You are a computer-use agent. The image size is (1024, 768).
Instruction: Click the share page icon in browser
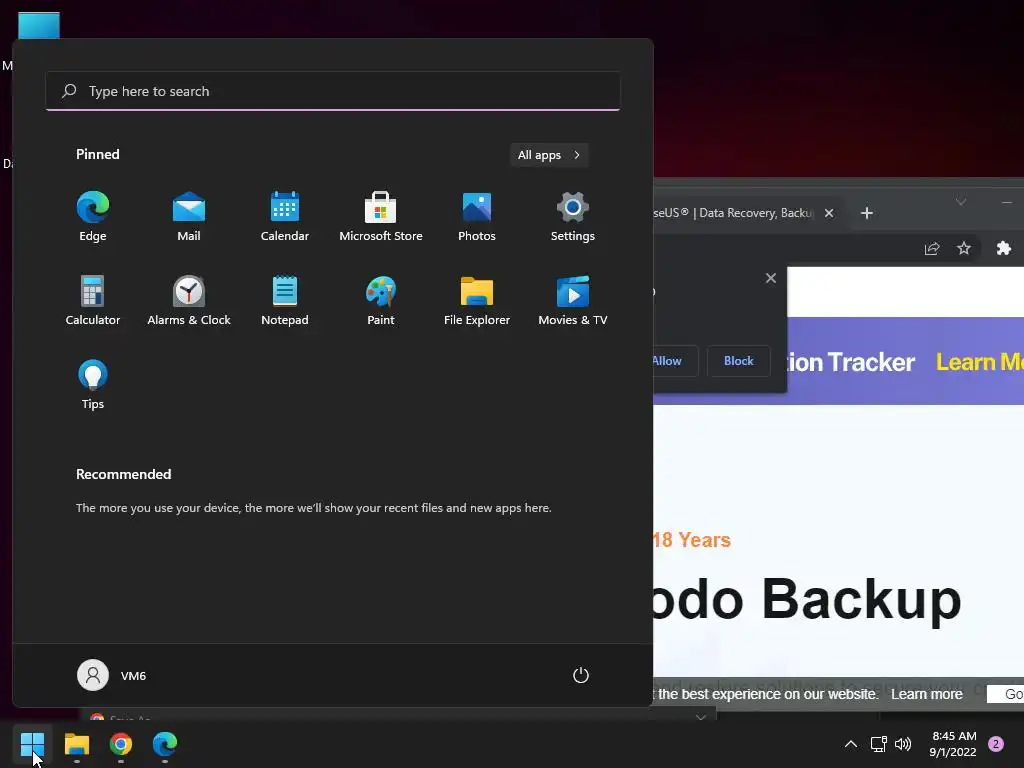[932, 248]
